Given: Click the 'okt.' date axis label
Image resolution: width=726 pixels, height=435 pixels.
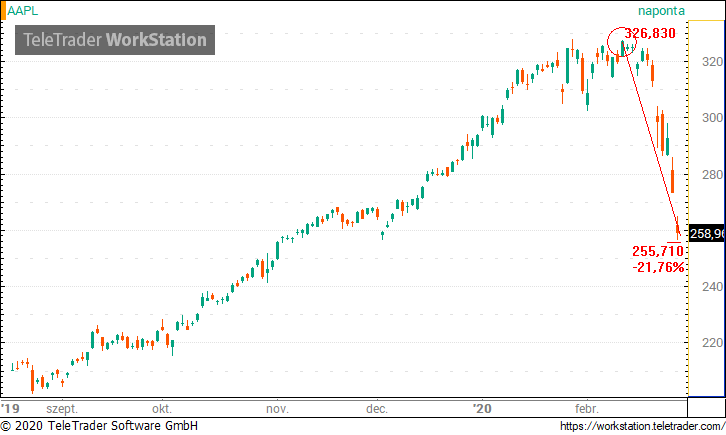Looking at the screenshot, I should tap(162, 409).
